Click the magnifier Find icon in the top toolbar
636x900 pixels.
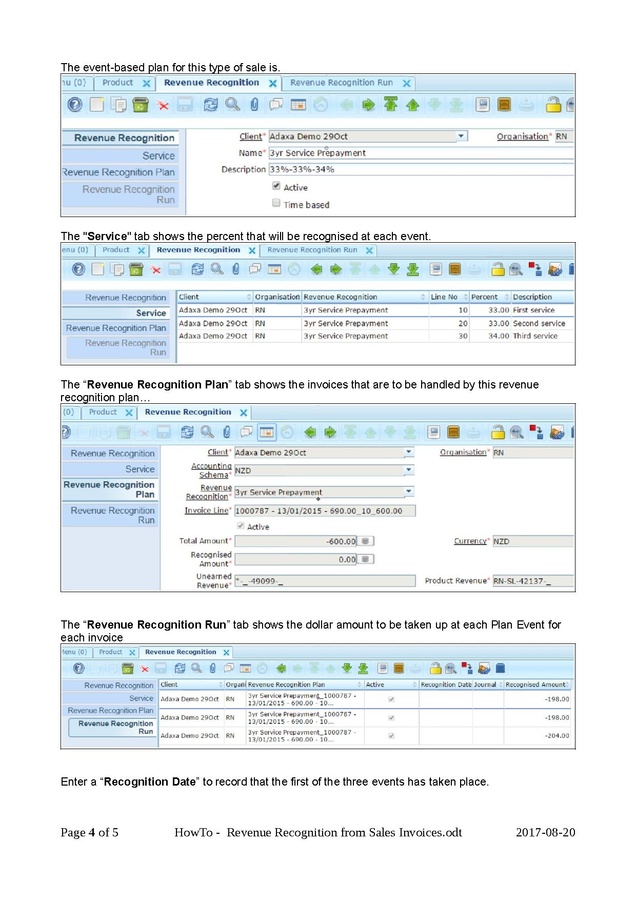(232, 104)
